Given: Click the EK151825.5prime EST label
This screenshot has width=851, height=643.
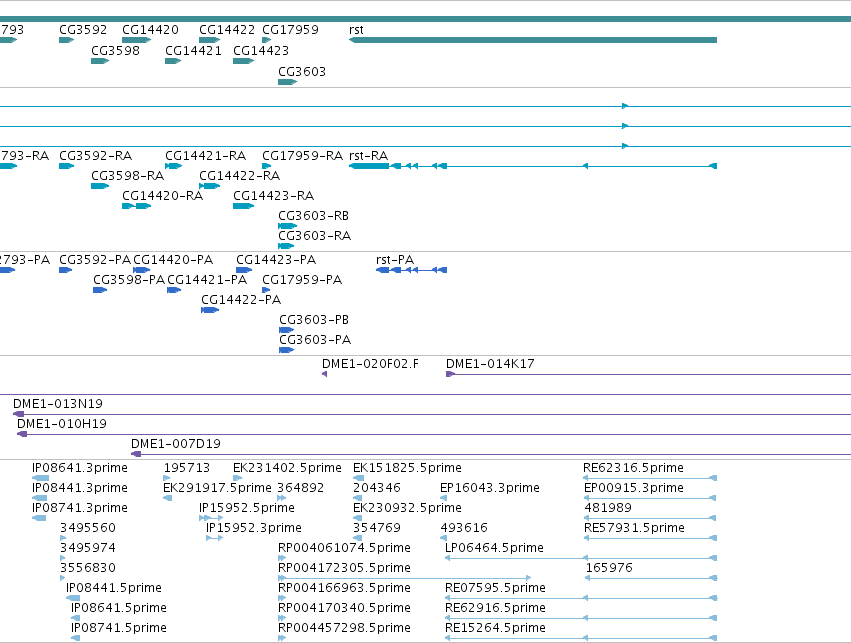Looking at the screenshot, I should [407, 468].
